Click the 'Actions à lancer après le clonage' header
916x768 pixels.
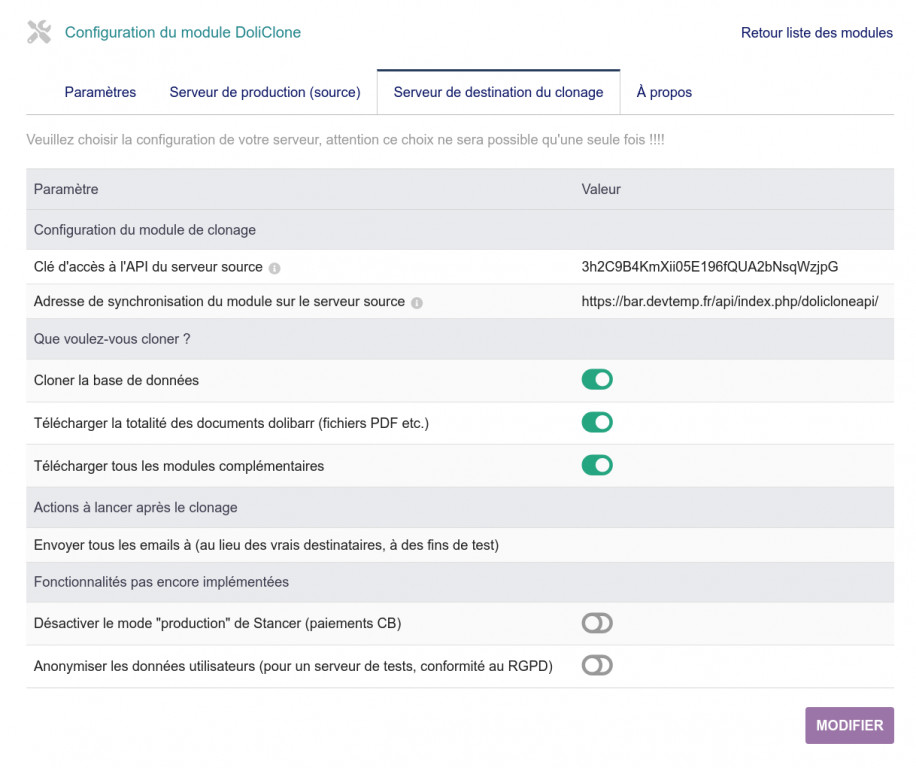(x=136, y=507)
